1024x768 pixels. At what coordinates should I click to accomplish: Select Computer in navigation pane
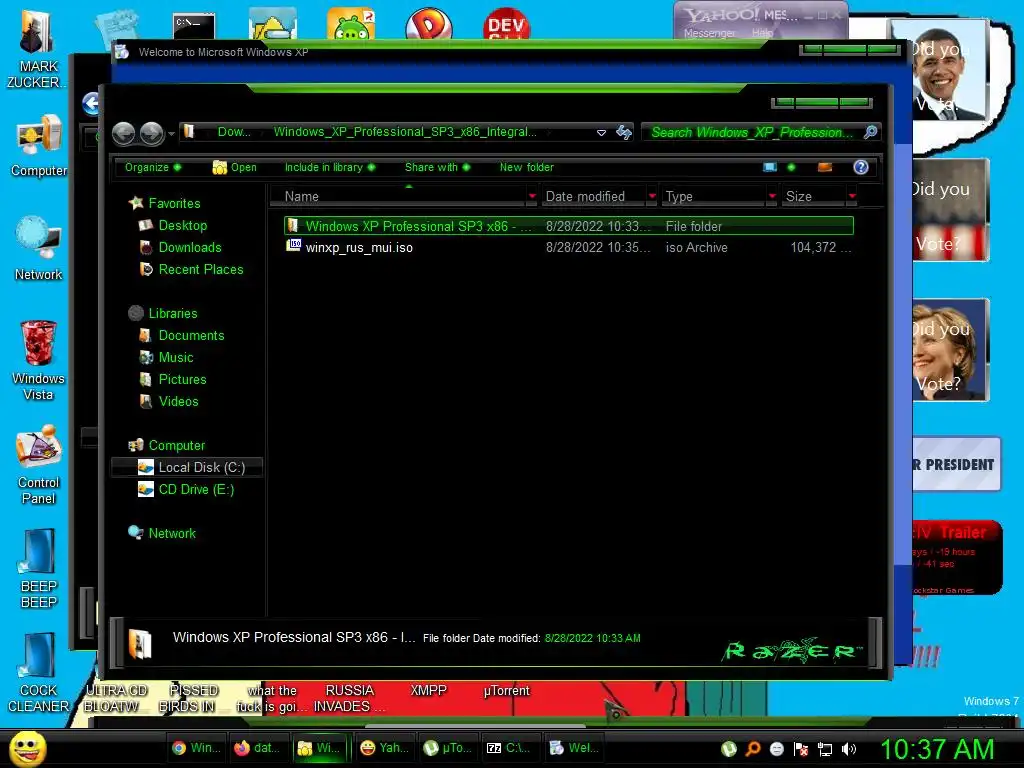(176, 445)
